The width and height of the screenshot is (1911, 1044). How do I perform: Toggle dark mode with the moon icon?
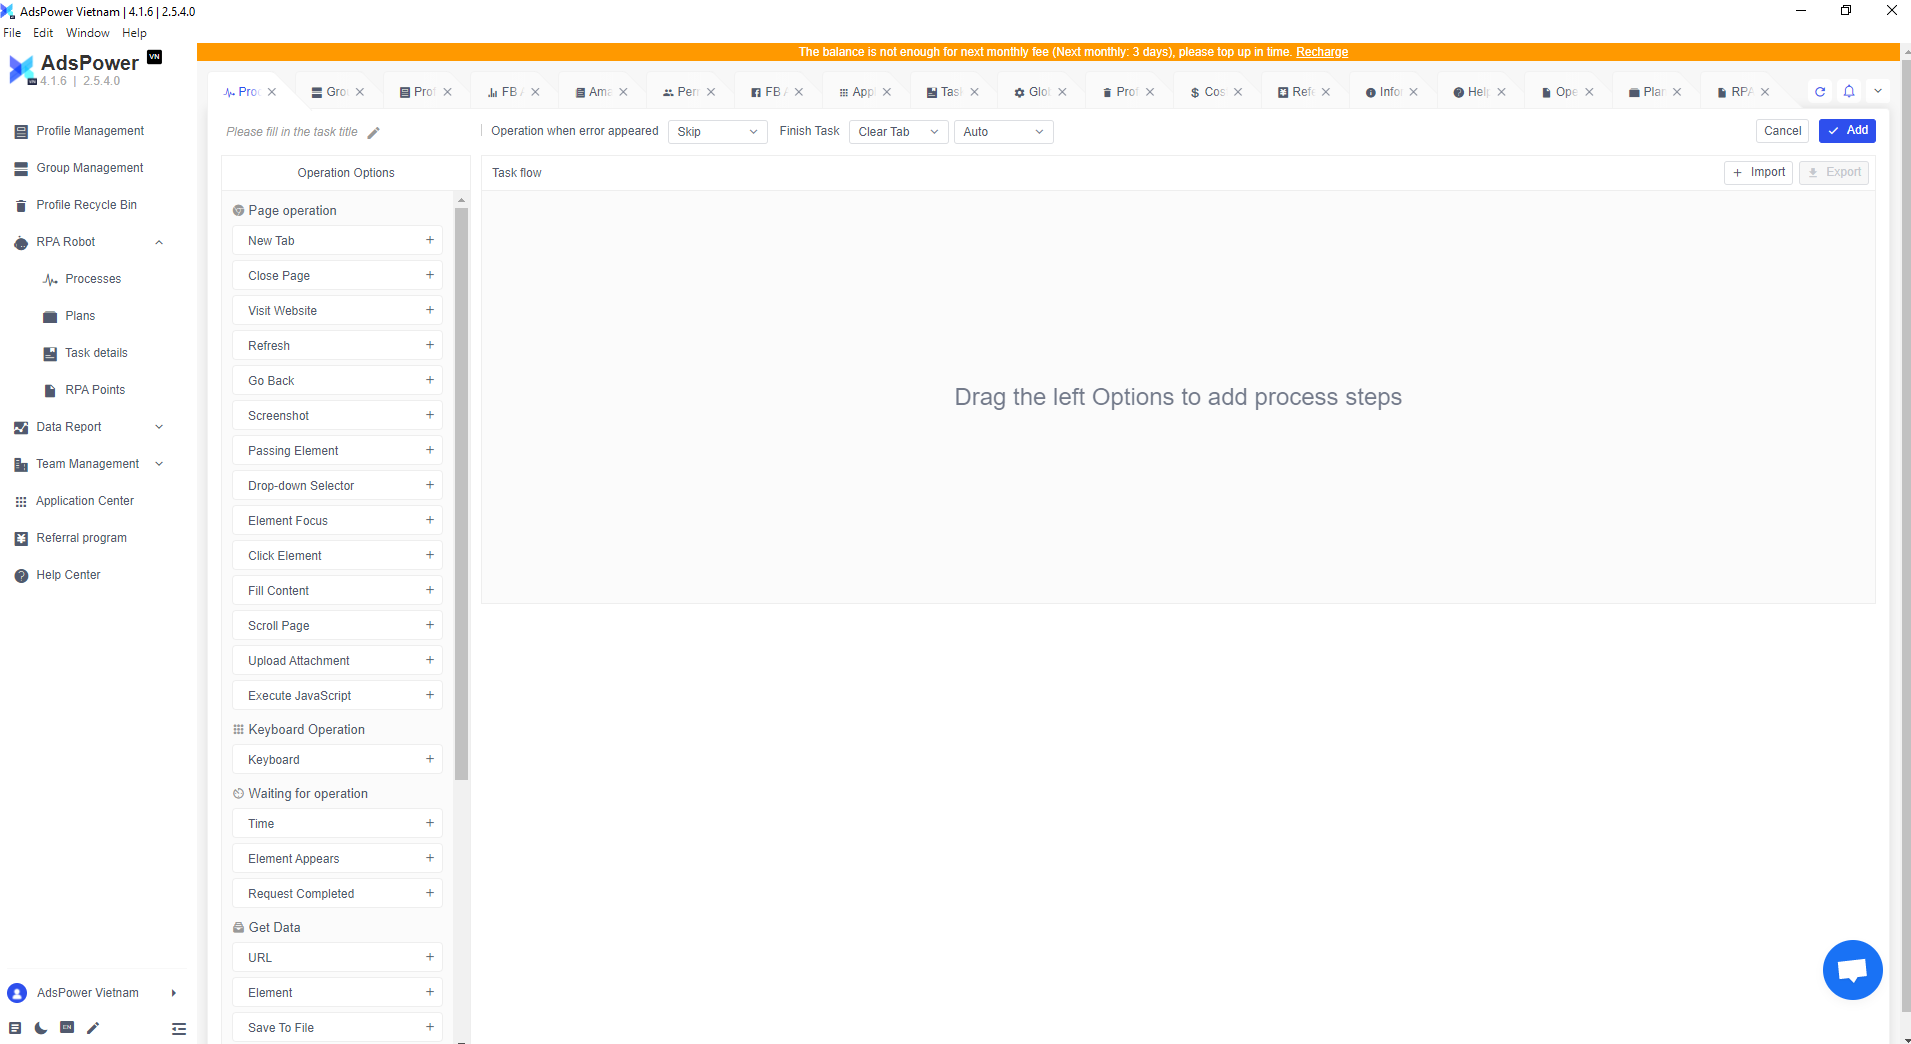coord(40,1027)
